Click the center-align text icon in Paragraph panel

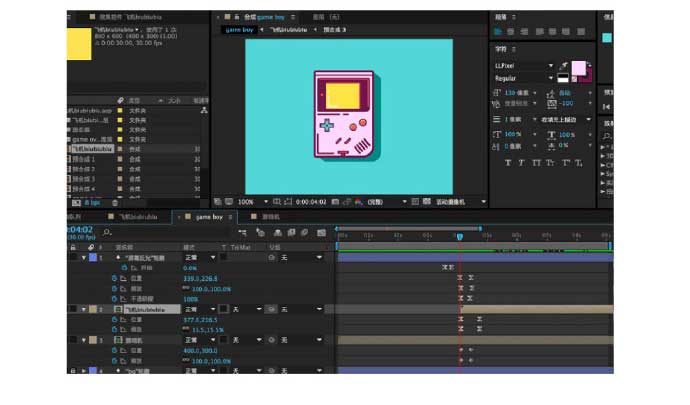click(510, 32)
